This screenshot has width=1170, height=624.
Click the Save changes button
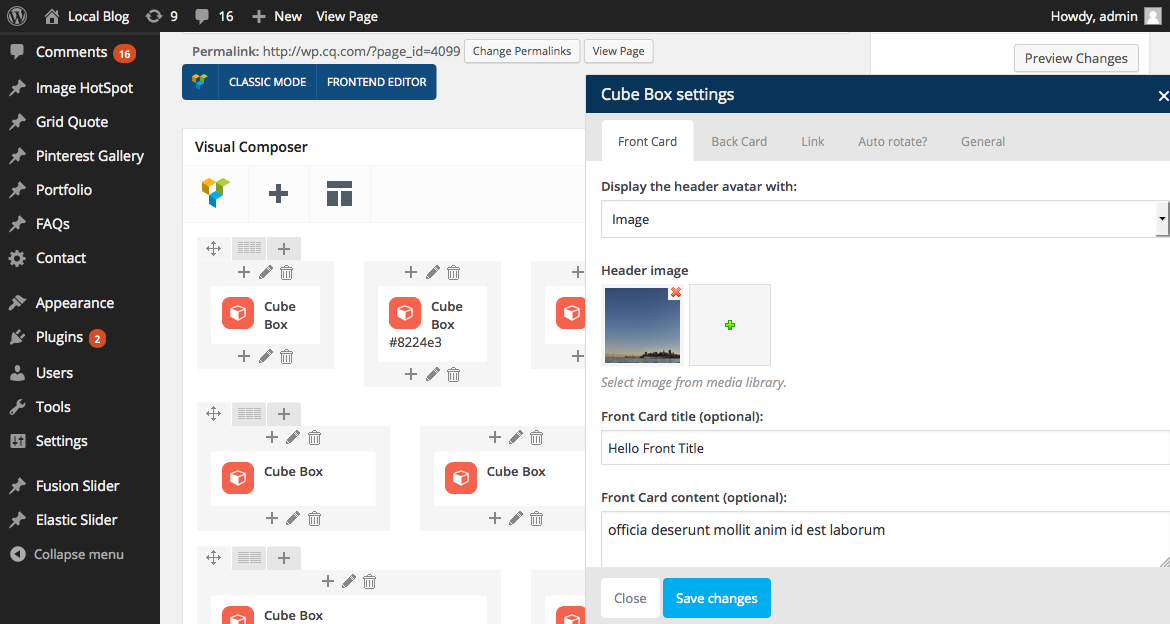point(716,598)
